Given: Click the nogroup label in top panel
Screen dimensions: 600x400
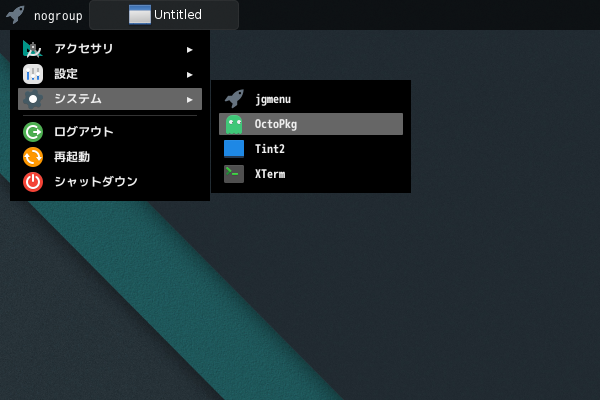Looking at the screenshot, I should [x=58, y=16].
